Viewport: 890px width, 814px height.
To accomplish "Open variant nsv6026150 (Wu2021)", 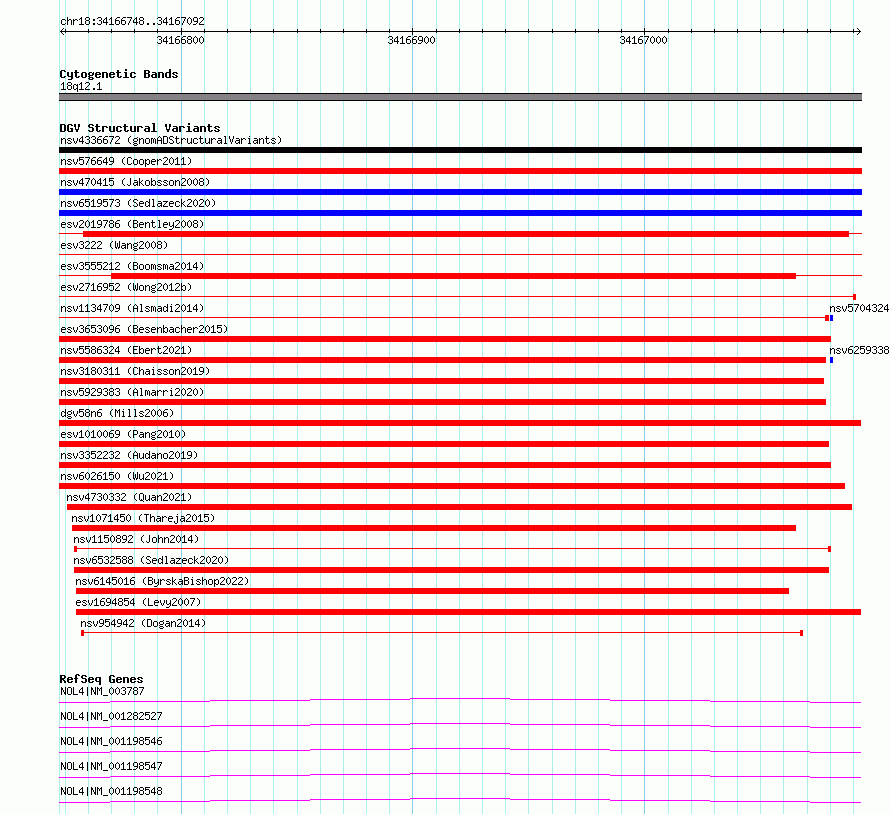I will (x=117, y=476).
